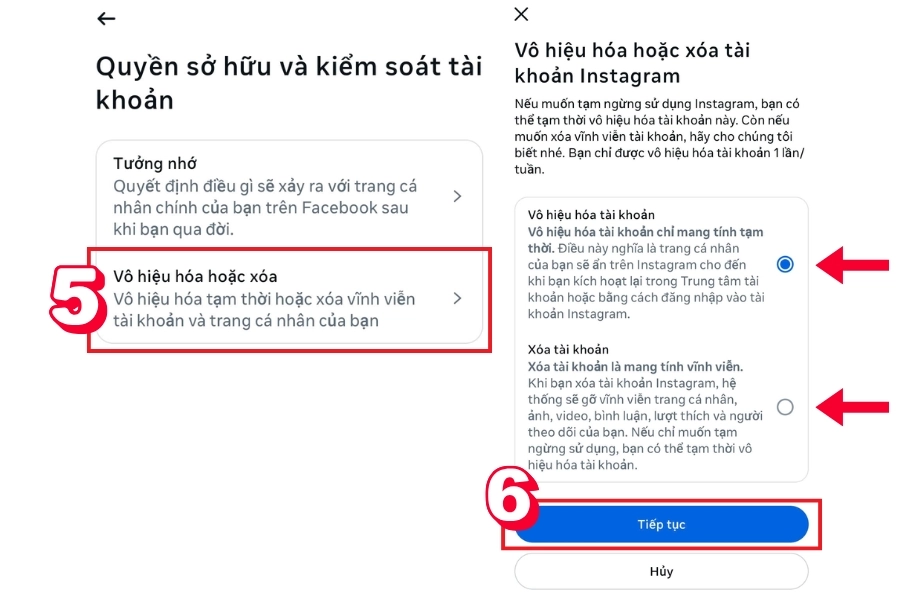Close the Instagram deactivation screen with X
The image size is (900, 600).
pos(521,14)
